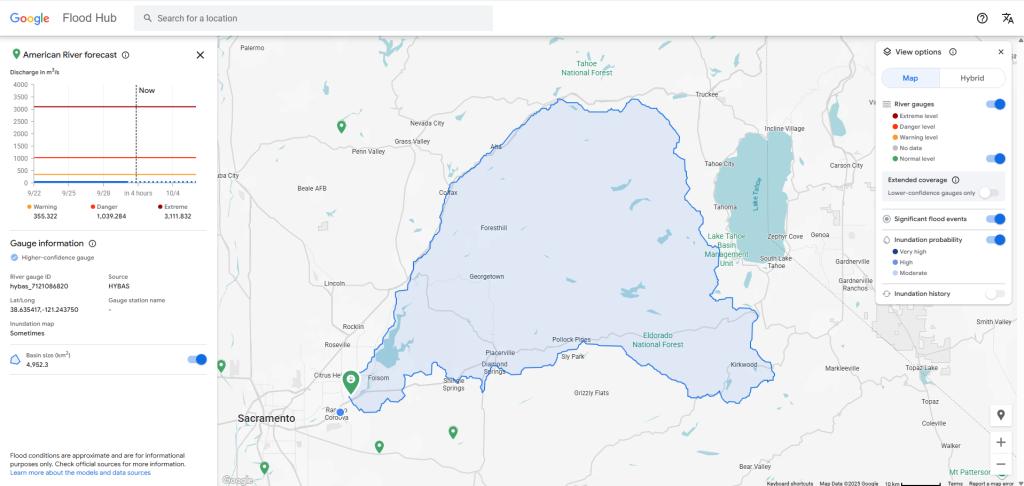Click info icon beside American River forecast
This screenshot has width=1024, height=486.
click(x=125, y=56)
